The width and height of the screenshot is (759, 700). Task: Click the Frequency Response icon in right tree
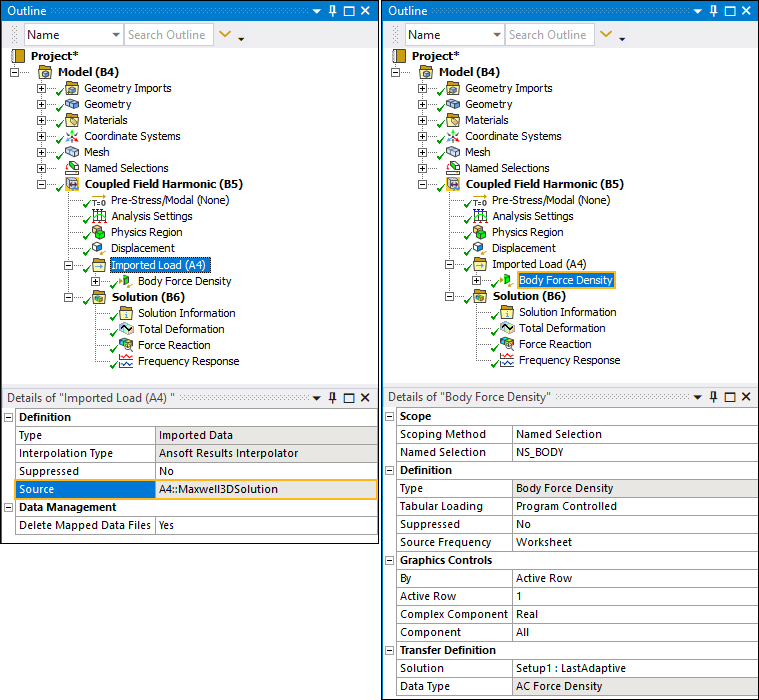click(507, 360)
